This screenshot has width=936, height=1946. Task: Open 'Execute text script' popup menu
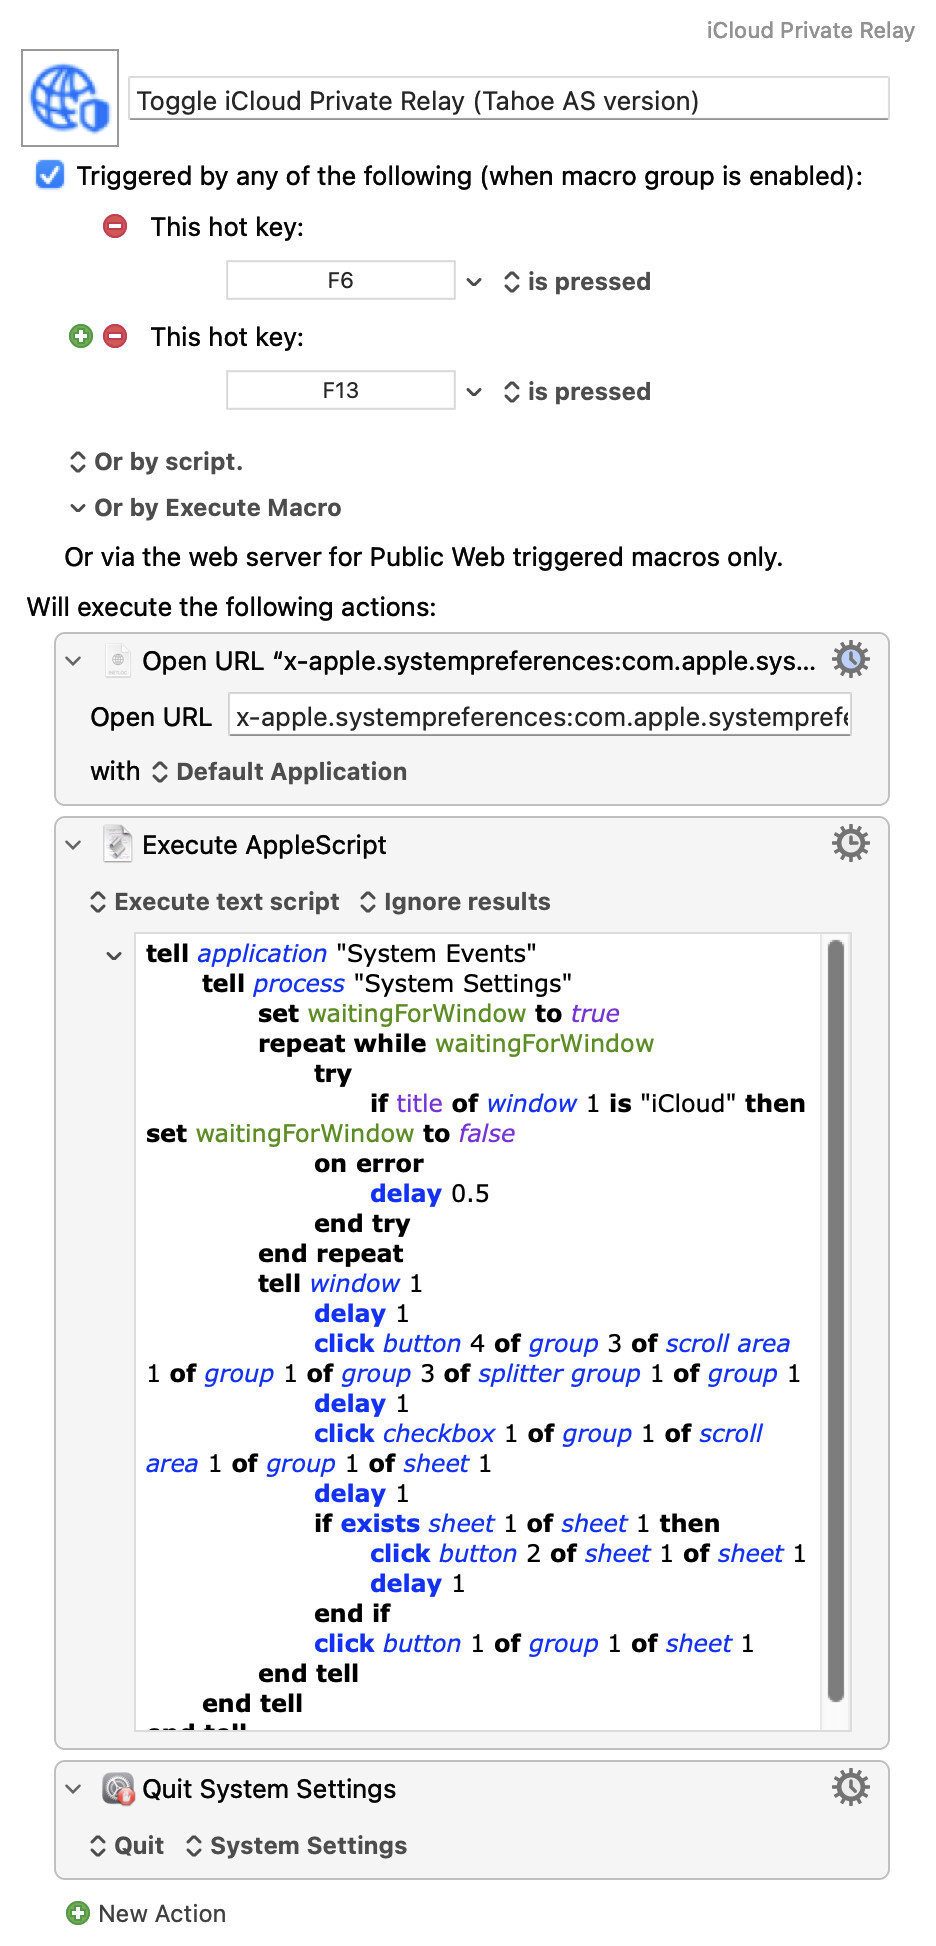[x=215, y=902]
